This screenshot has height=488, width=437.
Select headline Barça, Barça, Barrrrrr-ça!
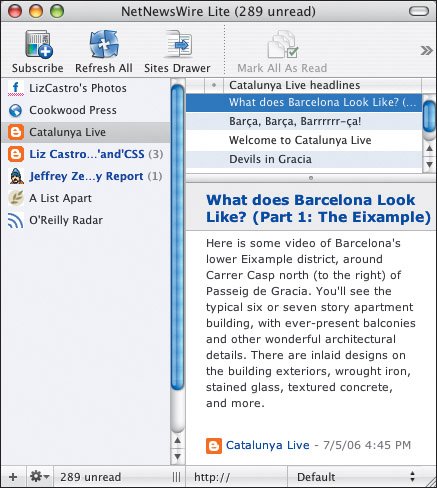click(304, 121)
